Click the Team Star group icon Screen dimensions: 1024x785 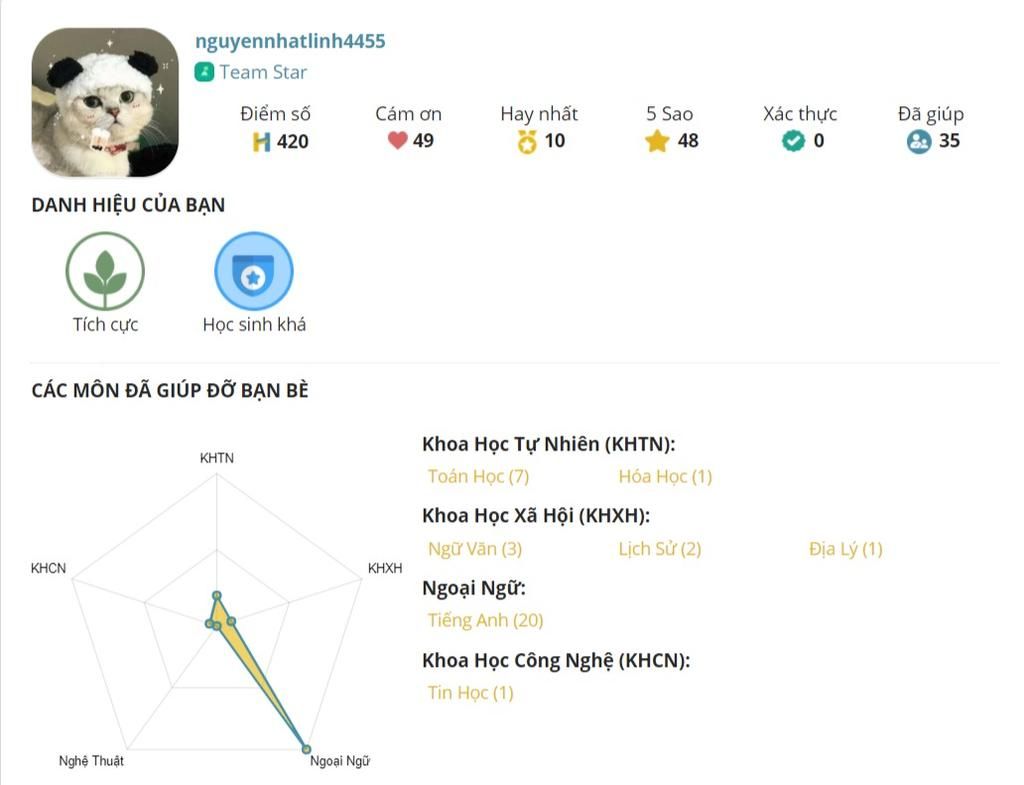(204, 72)
